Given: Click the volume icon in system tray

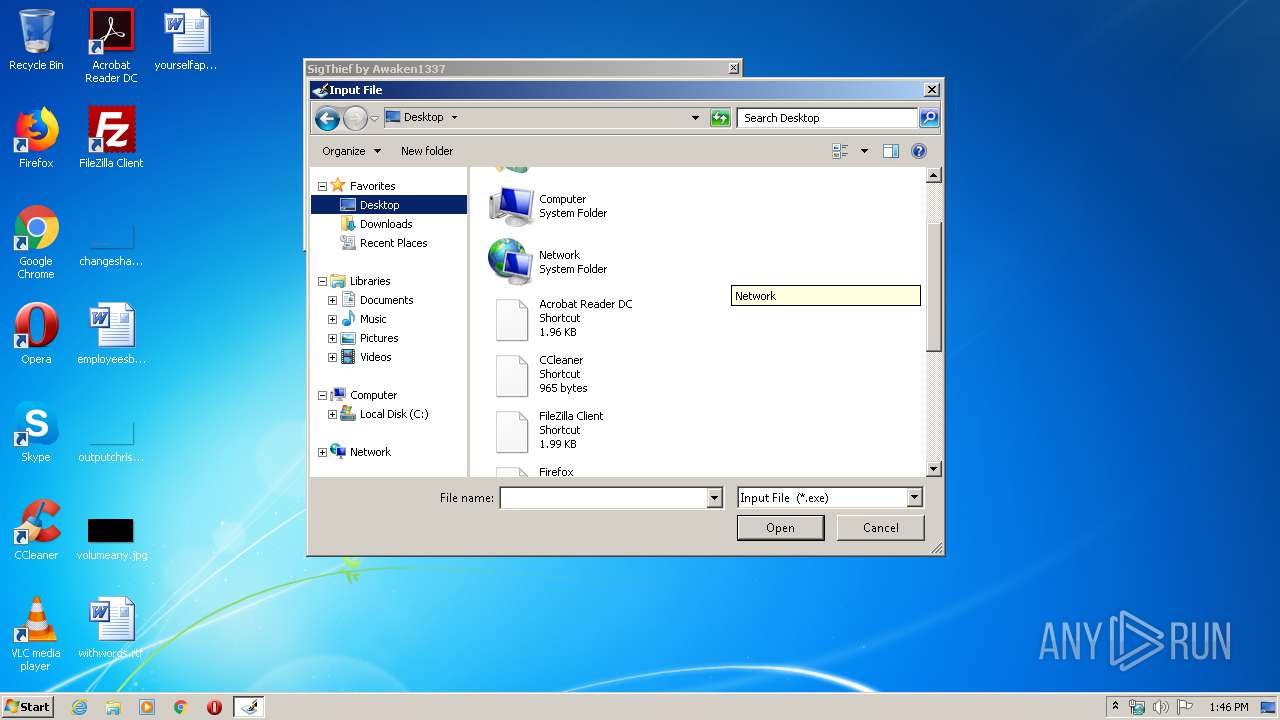Looking at the screenshot, I should (1161, 707).
